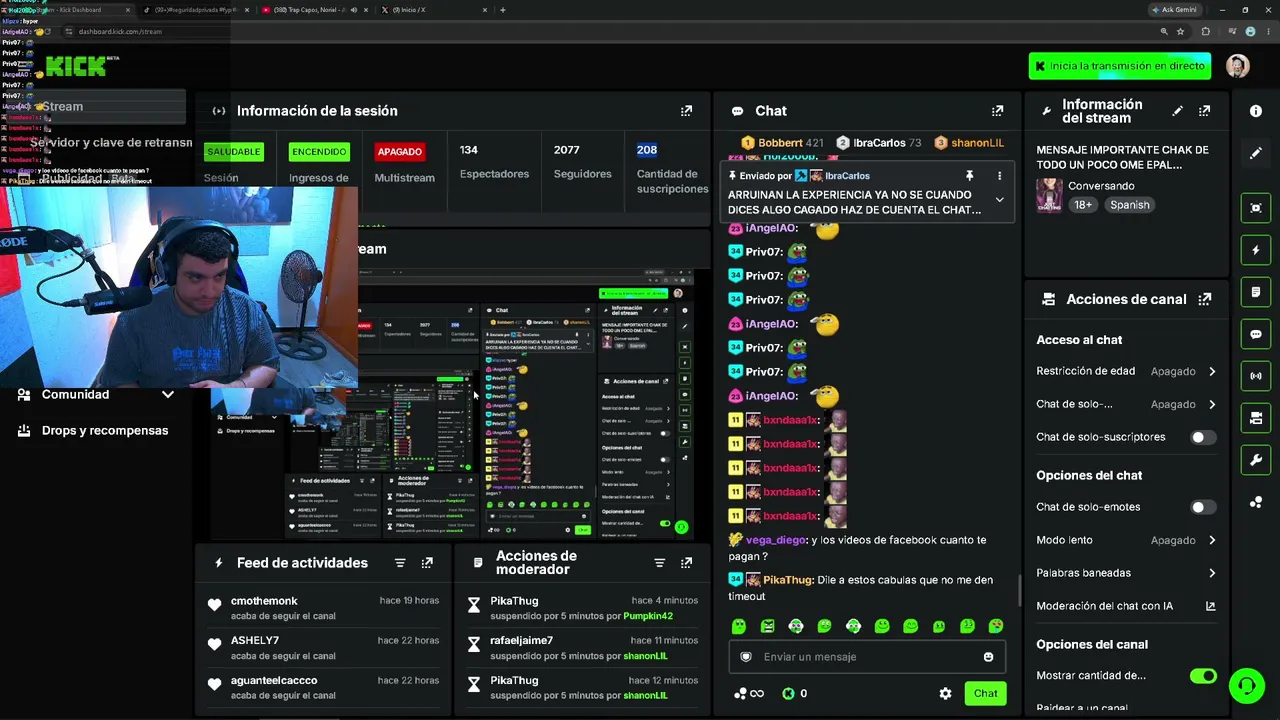Pop out the Acciones de canal panel

click(1204, 299)
